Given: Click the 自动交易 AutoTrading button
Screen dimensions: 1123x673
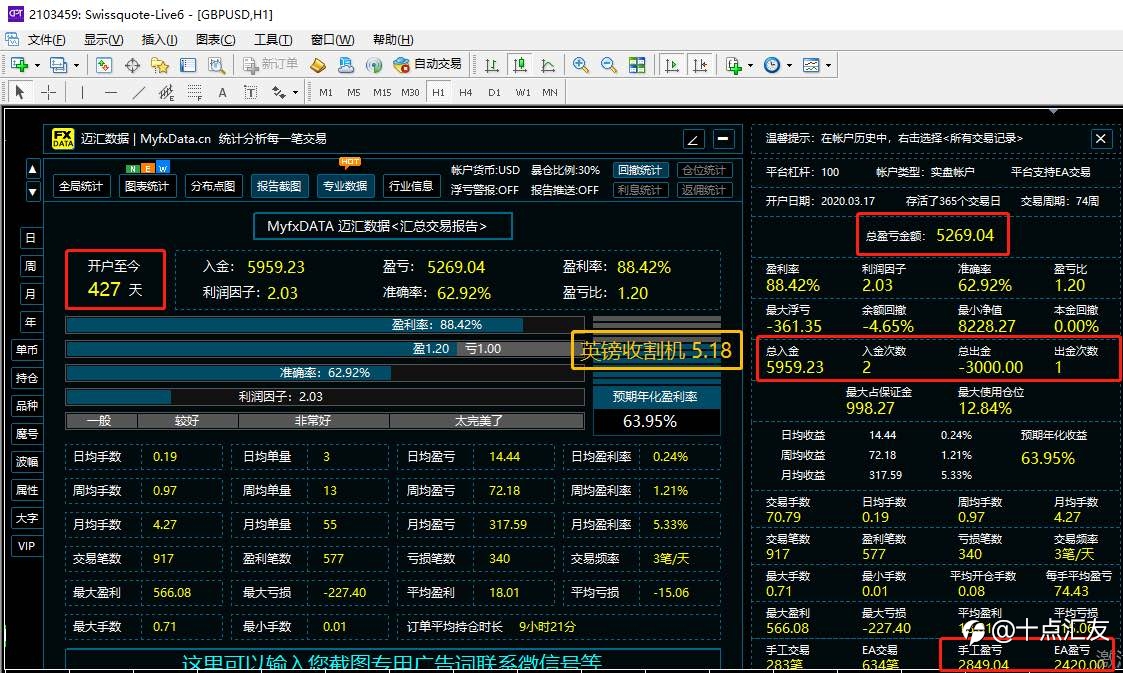Looking at the screenshot, I should (x=428, y=65).
